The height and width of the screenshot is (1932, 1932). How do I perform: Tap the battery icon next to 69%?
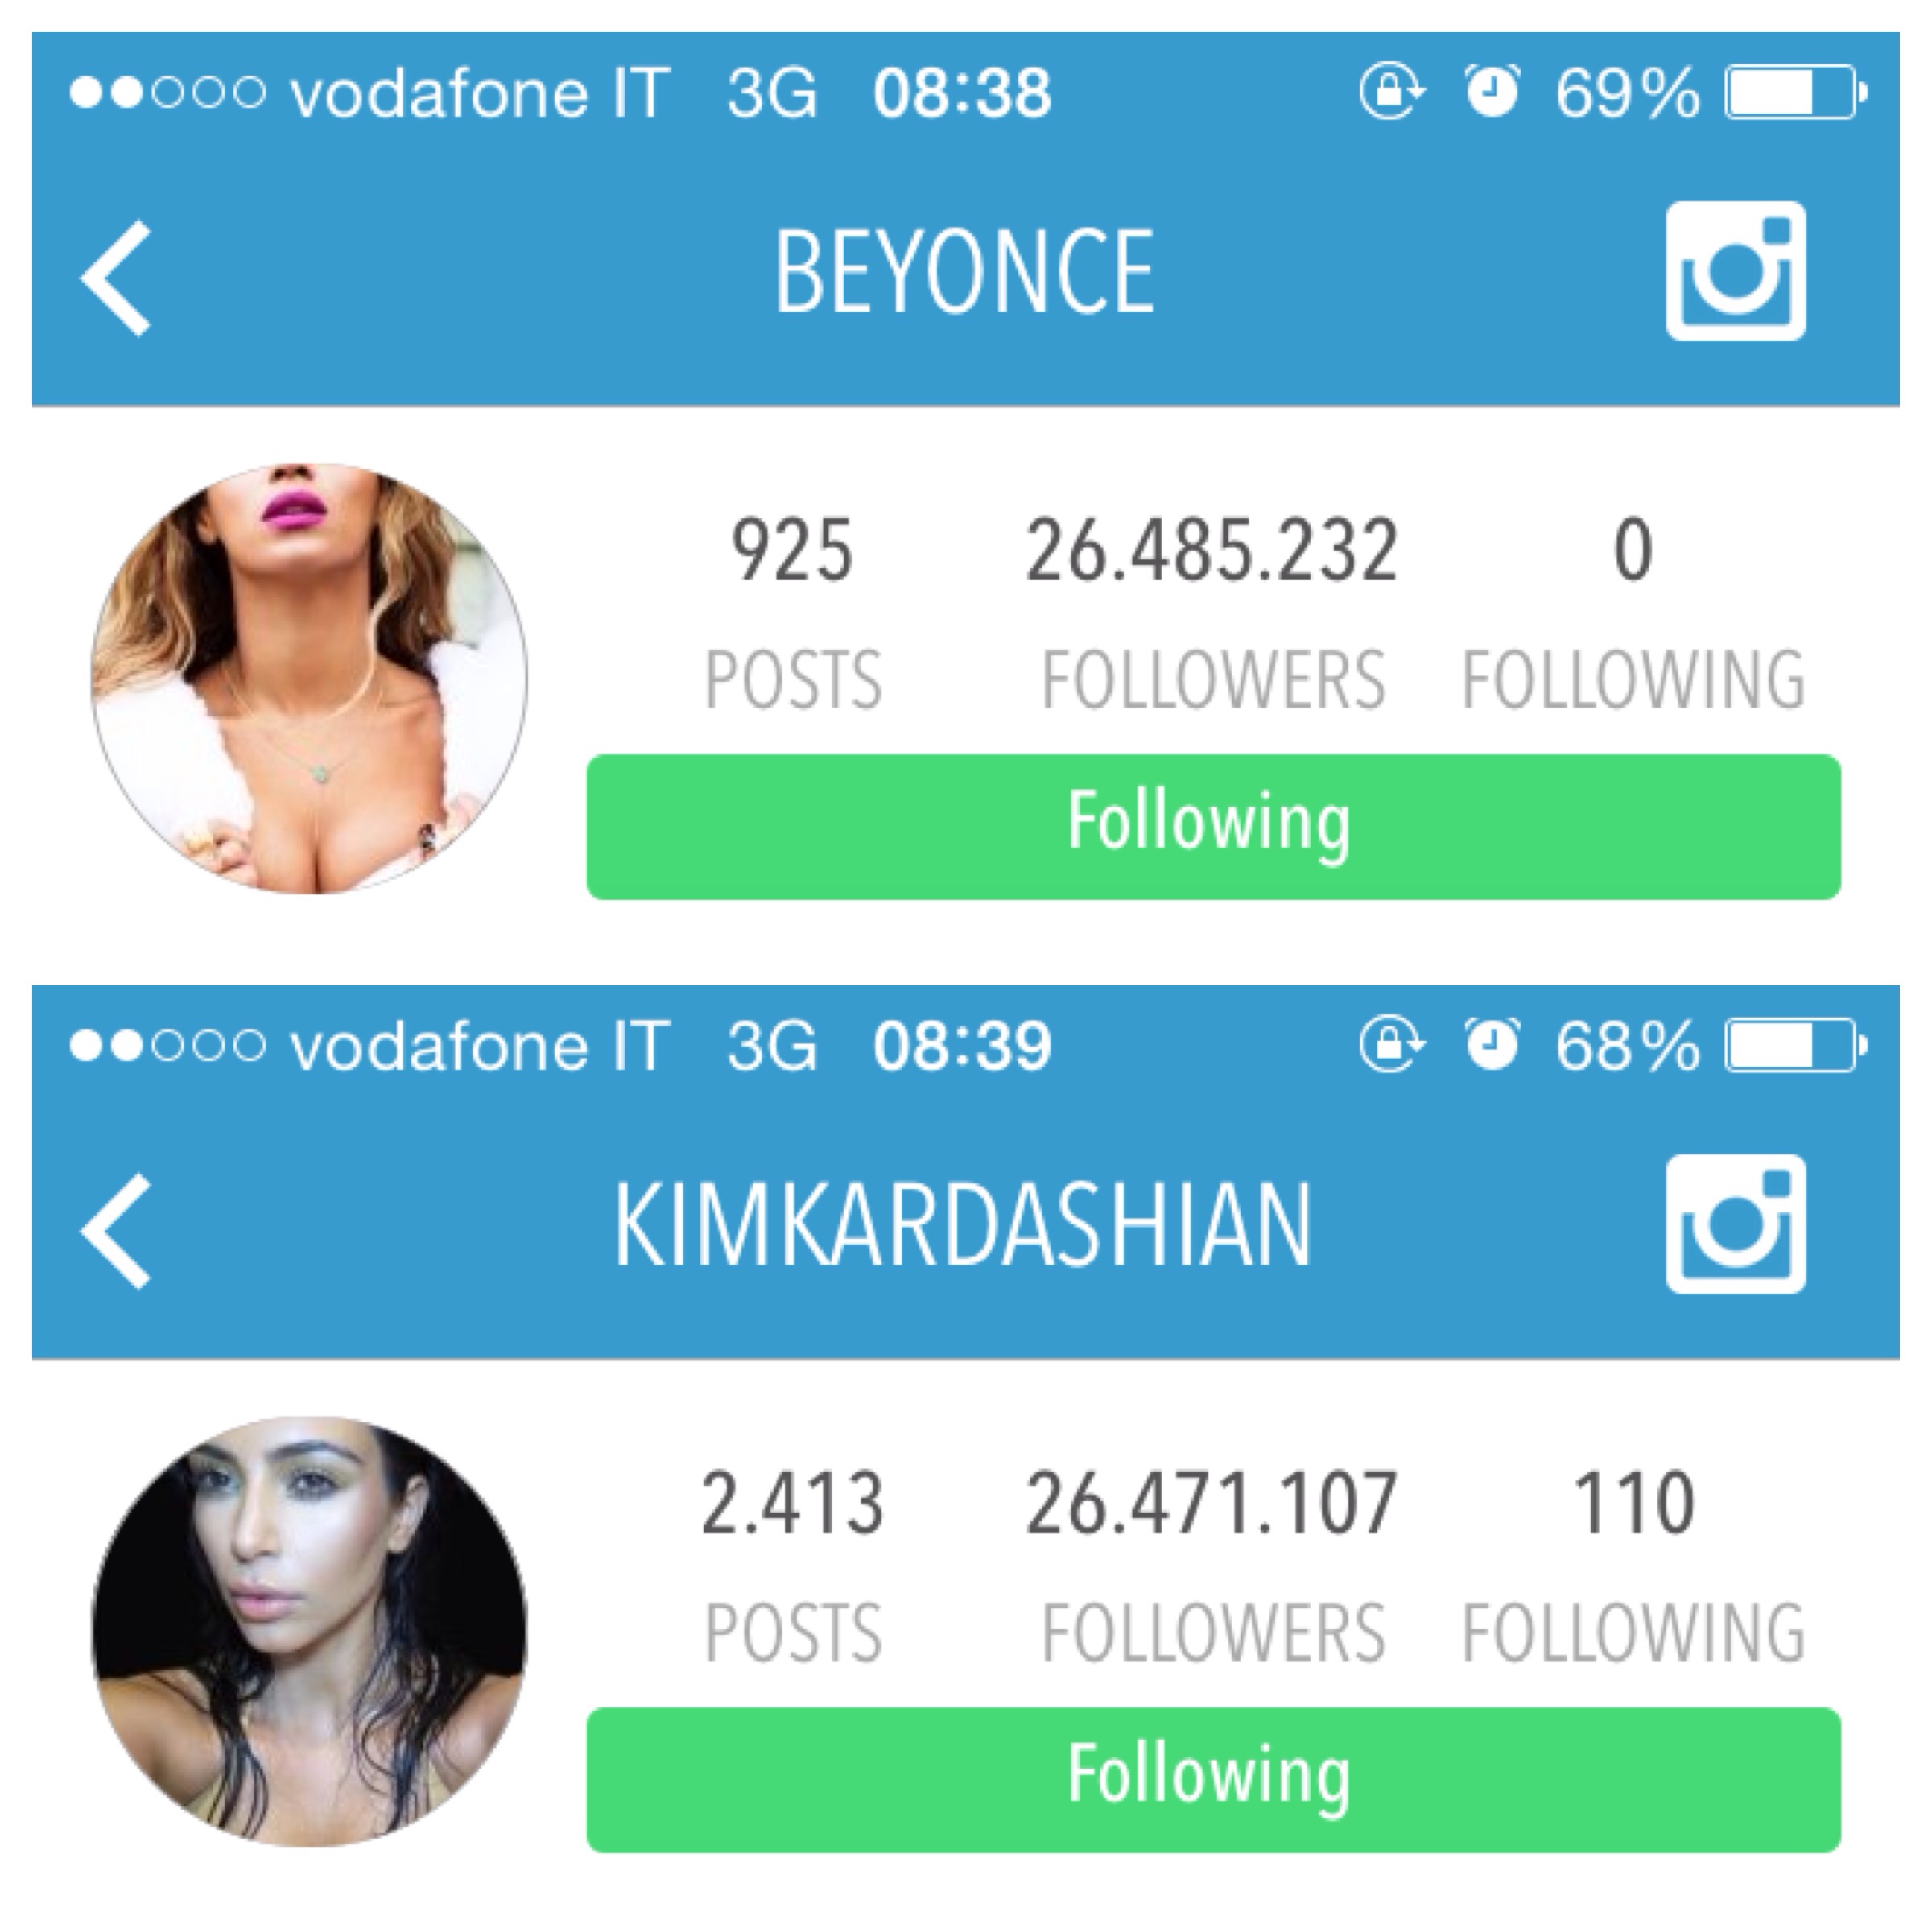[1796, 93]
